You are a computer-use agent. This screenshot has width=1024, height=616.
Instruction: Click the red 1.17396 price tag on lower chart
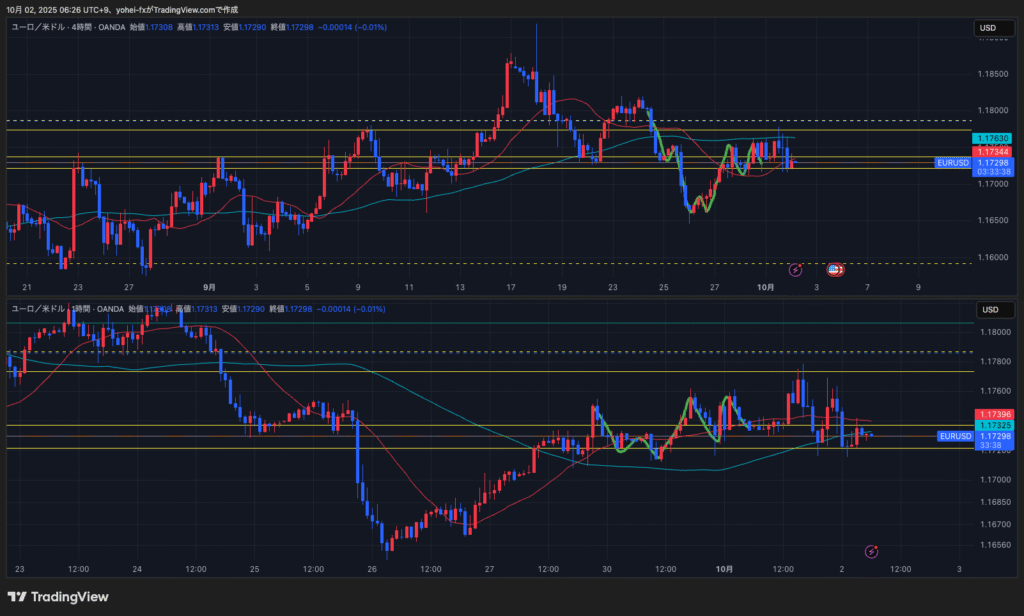993,414
